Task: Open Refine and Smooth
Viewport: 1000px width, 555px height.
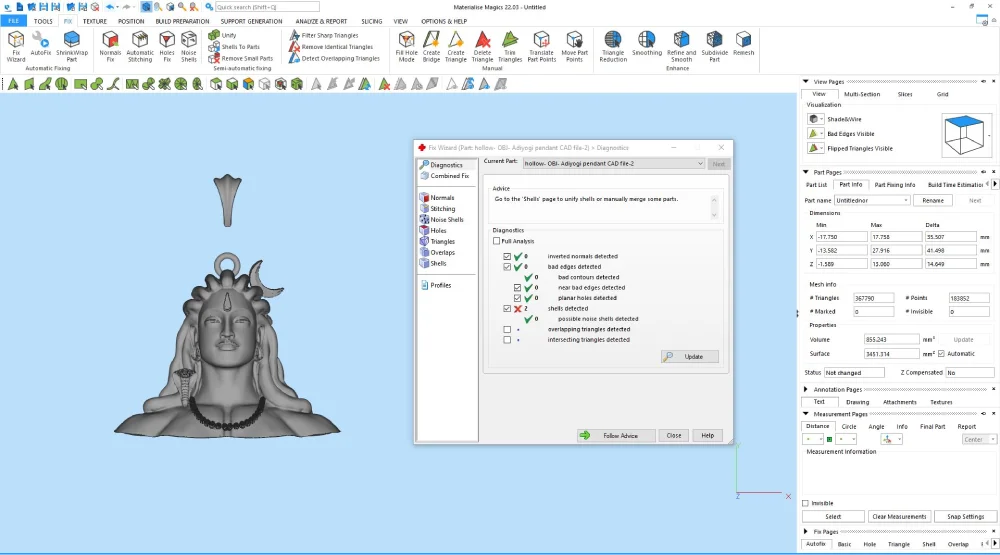Action: click(681, 47)
